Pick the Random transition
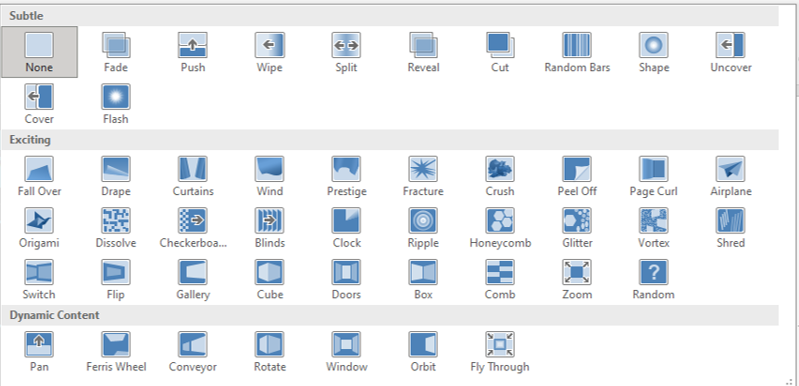 (654, 279)
